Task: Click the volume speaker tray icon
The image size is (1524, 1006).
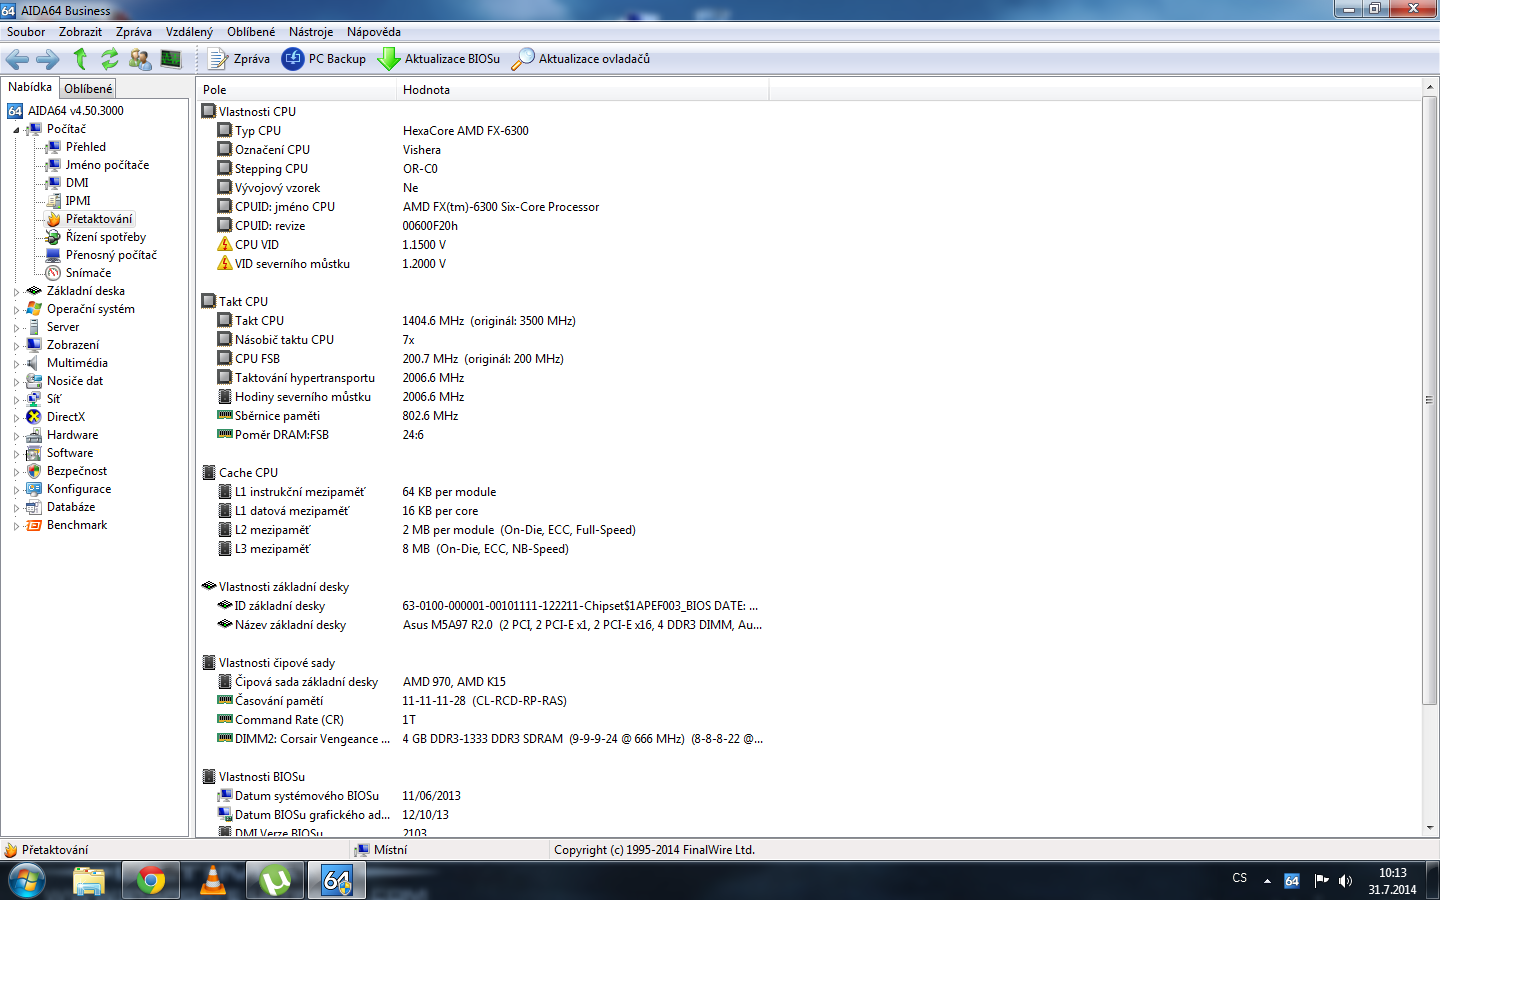Action: coord(1345,881)
